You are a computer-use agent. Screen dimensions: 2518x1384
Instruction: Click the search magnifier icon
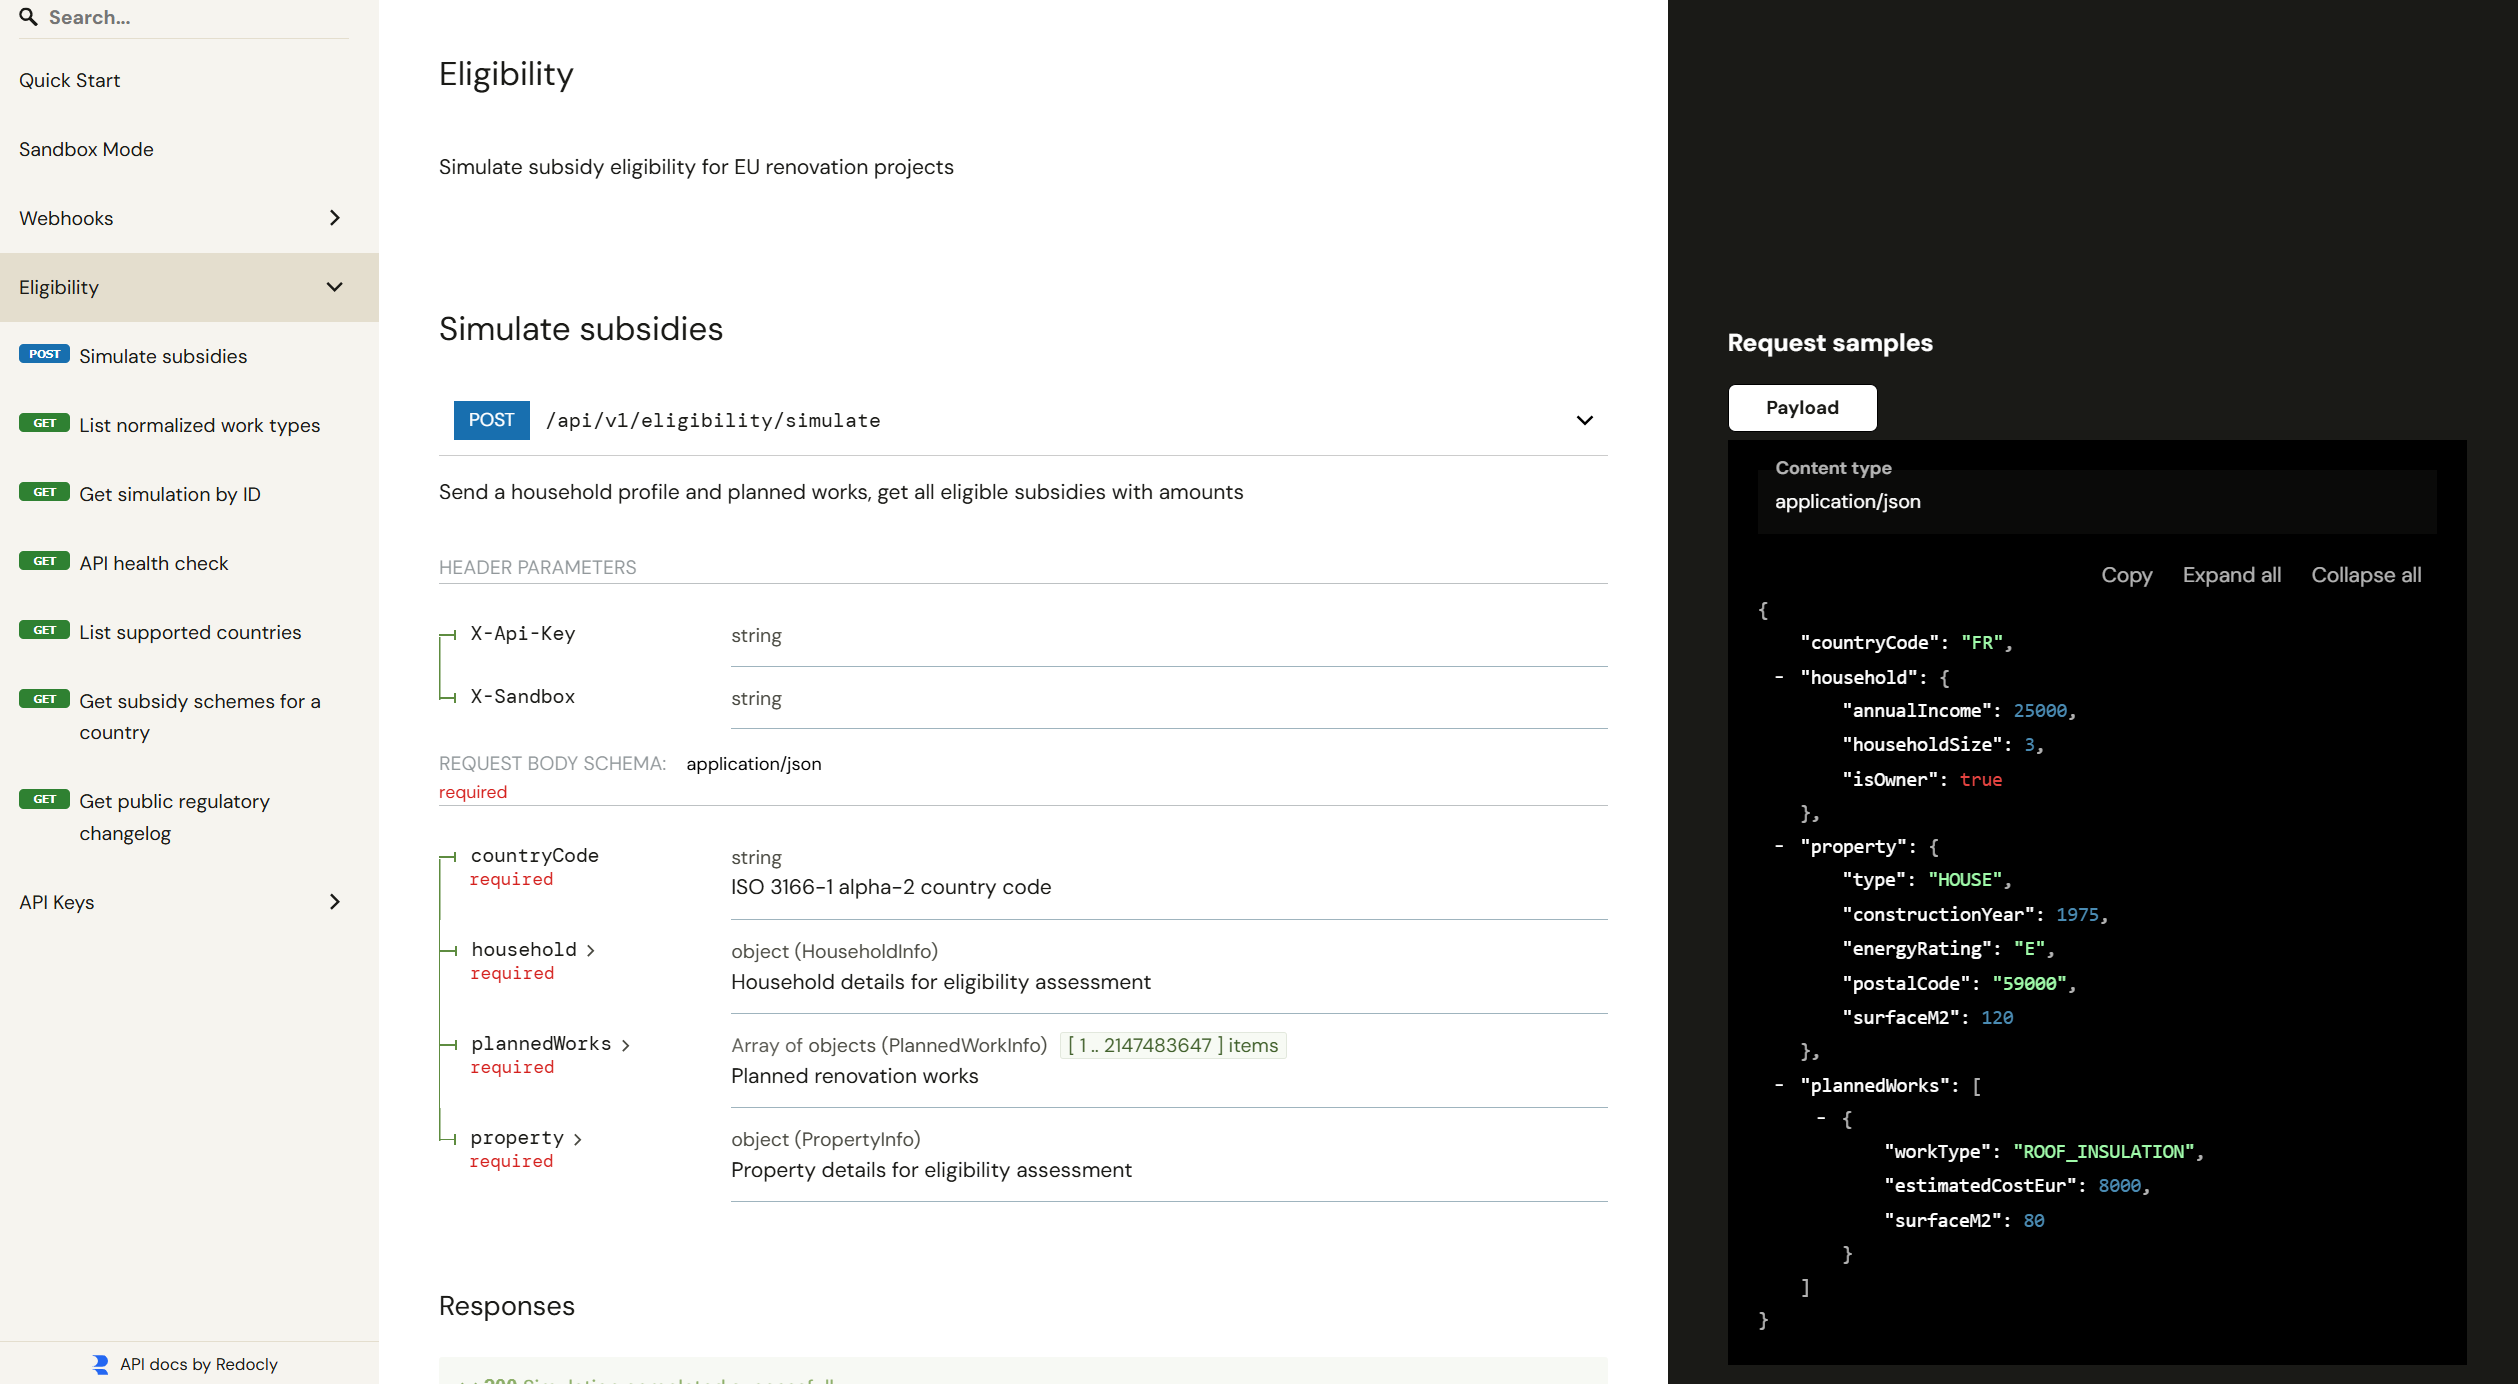pyautogui.click(x=28, y=17)
